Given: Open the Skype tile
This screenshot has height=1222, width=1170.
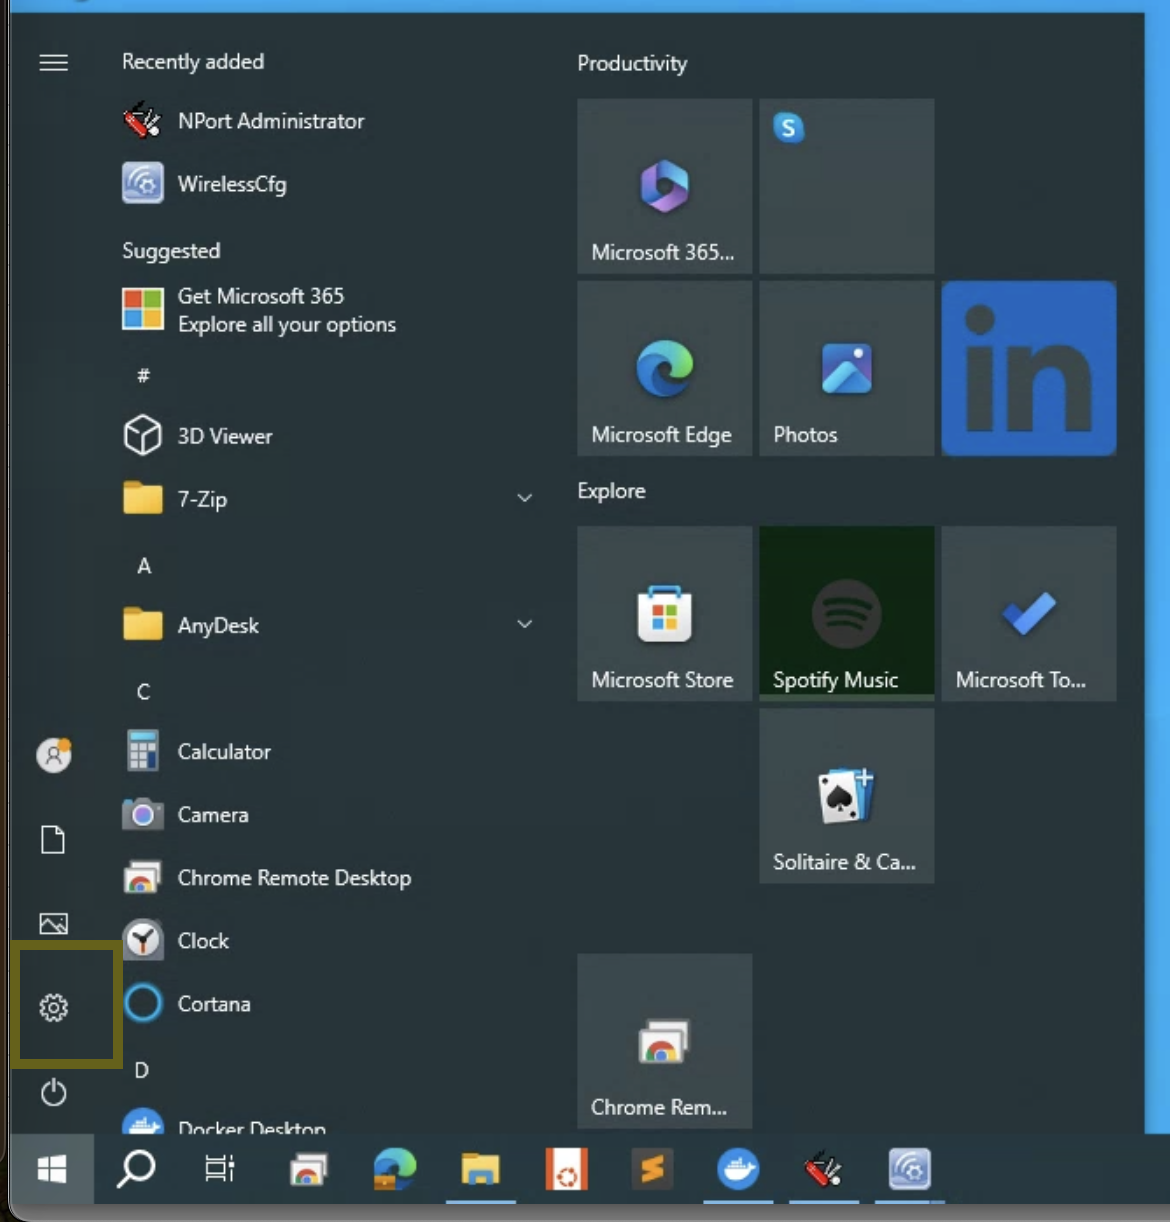Looking at the screenshot, I should click(x=847, y=186).
